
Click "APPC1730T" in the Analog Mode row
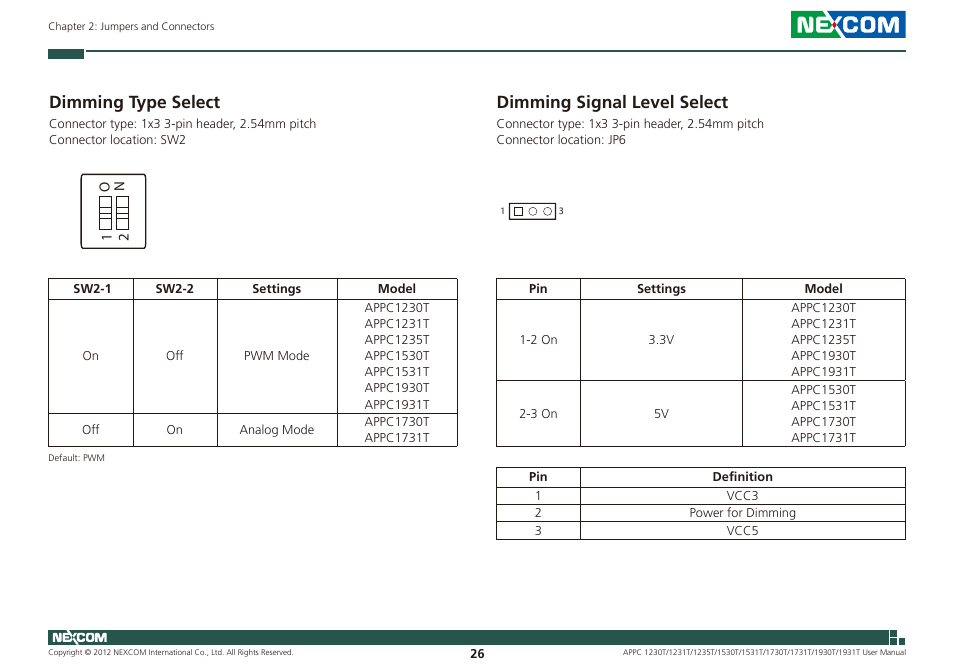click(x=397, y=421)
